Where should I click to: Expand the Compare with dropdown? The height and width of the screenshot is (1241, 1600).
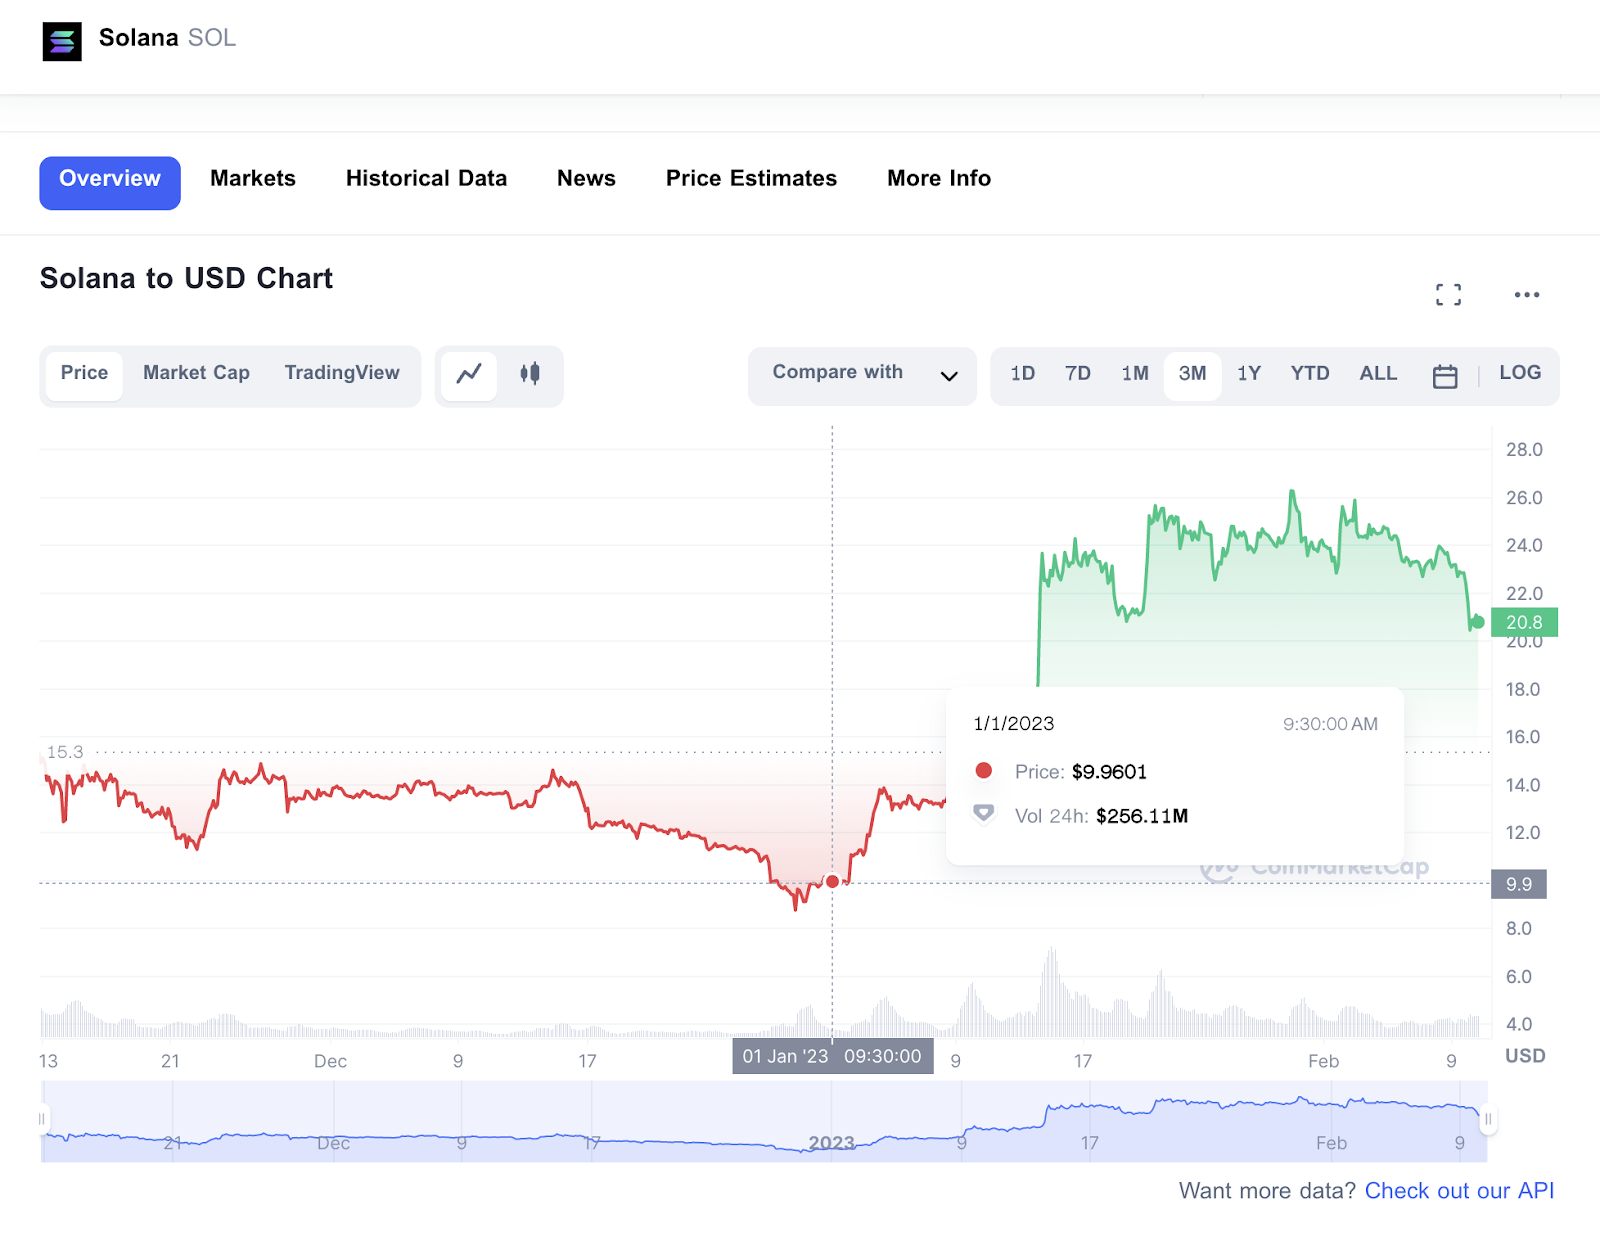(x=862, y=376)
